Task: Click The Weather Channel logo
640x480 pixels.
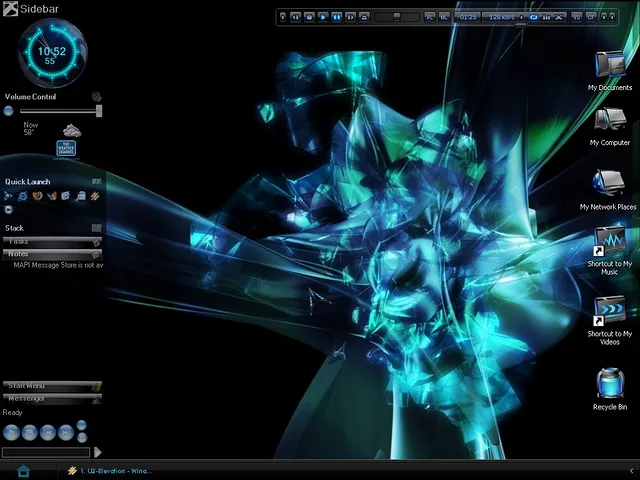Action: click(67, 148)
